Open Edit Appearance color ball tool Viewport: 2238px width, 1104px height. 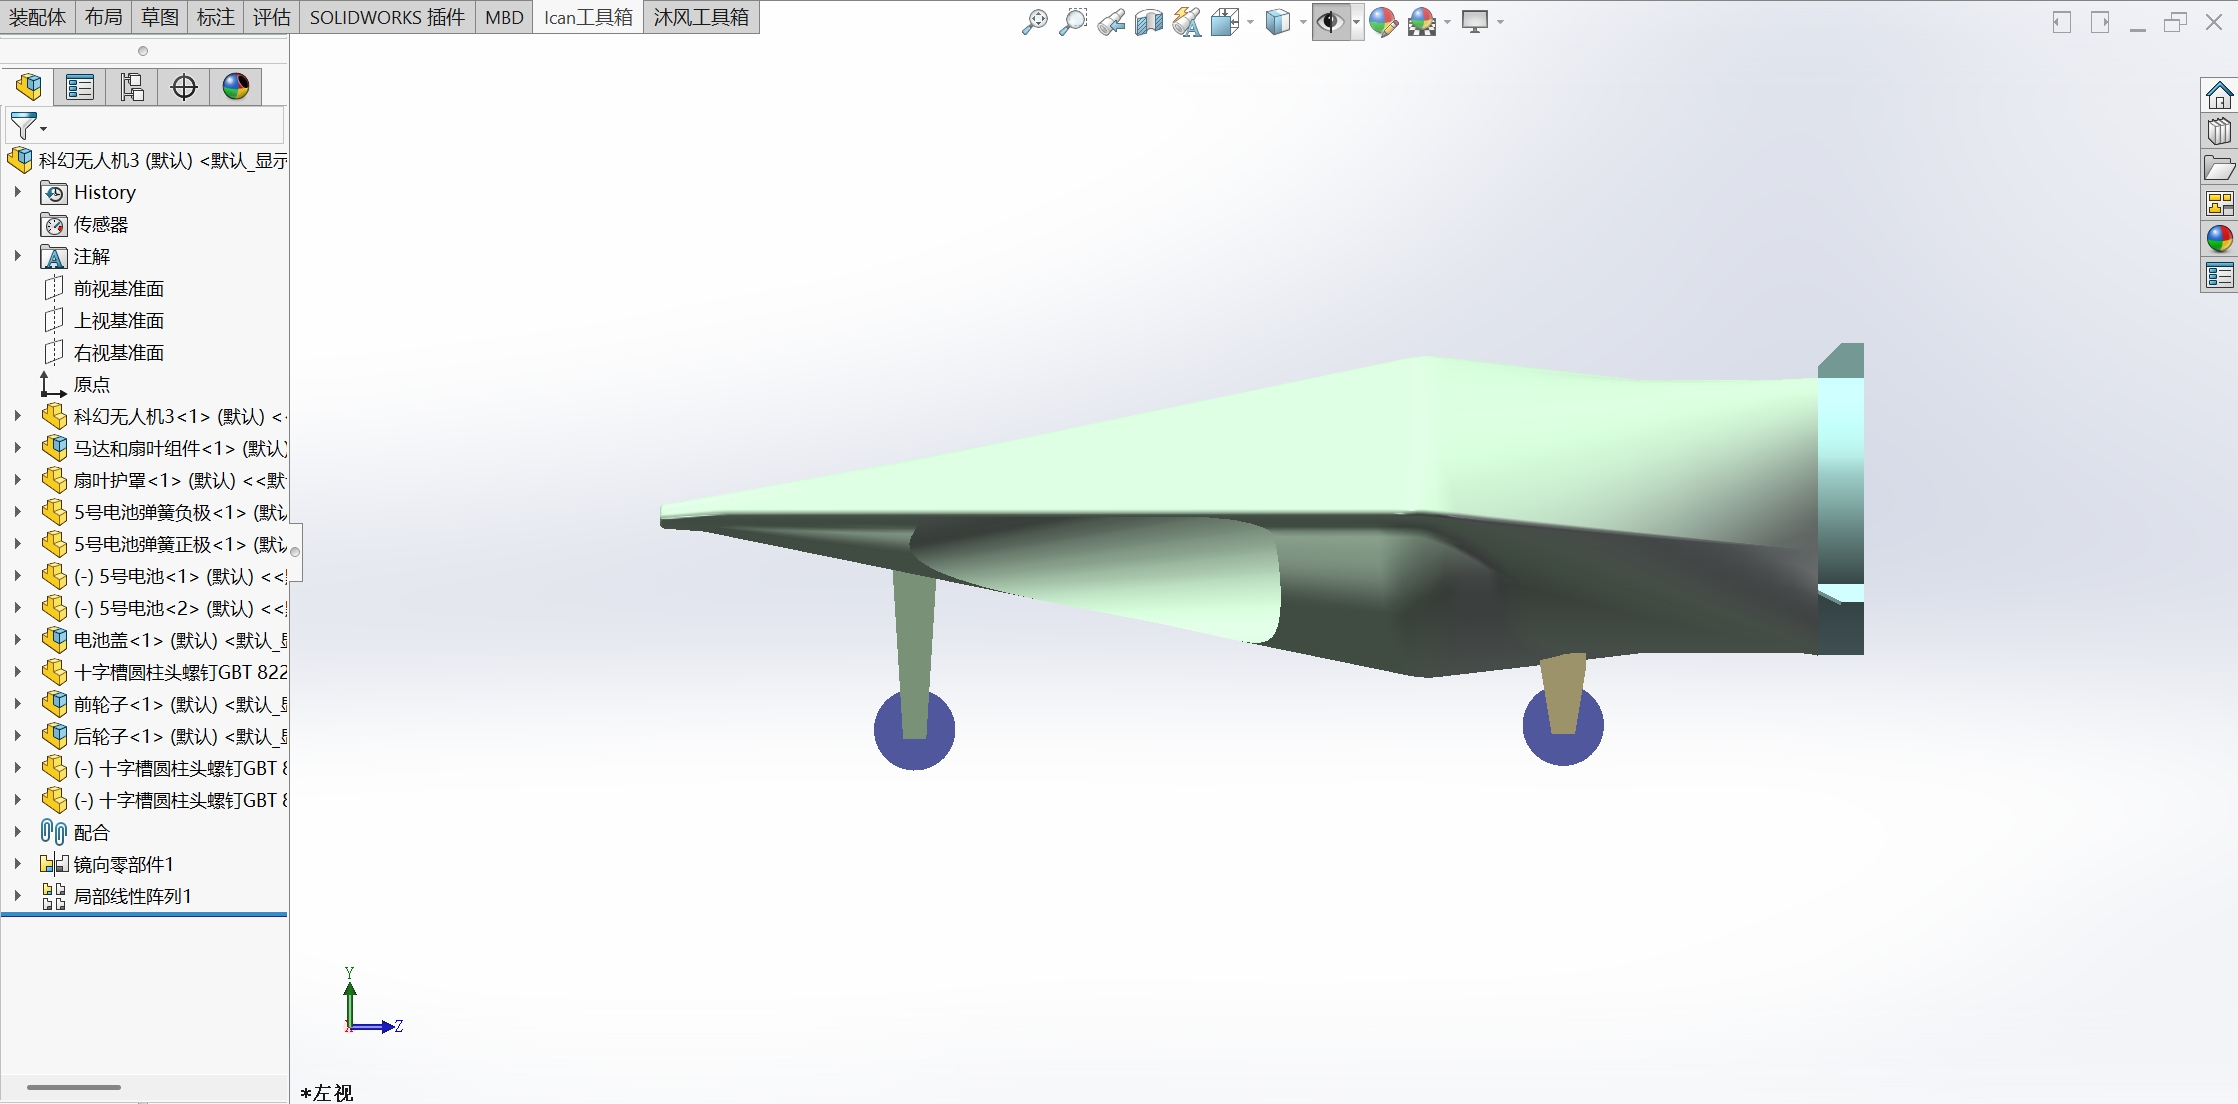click(x=1382, y=21)
